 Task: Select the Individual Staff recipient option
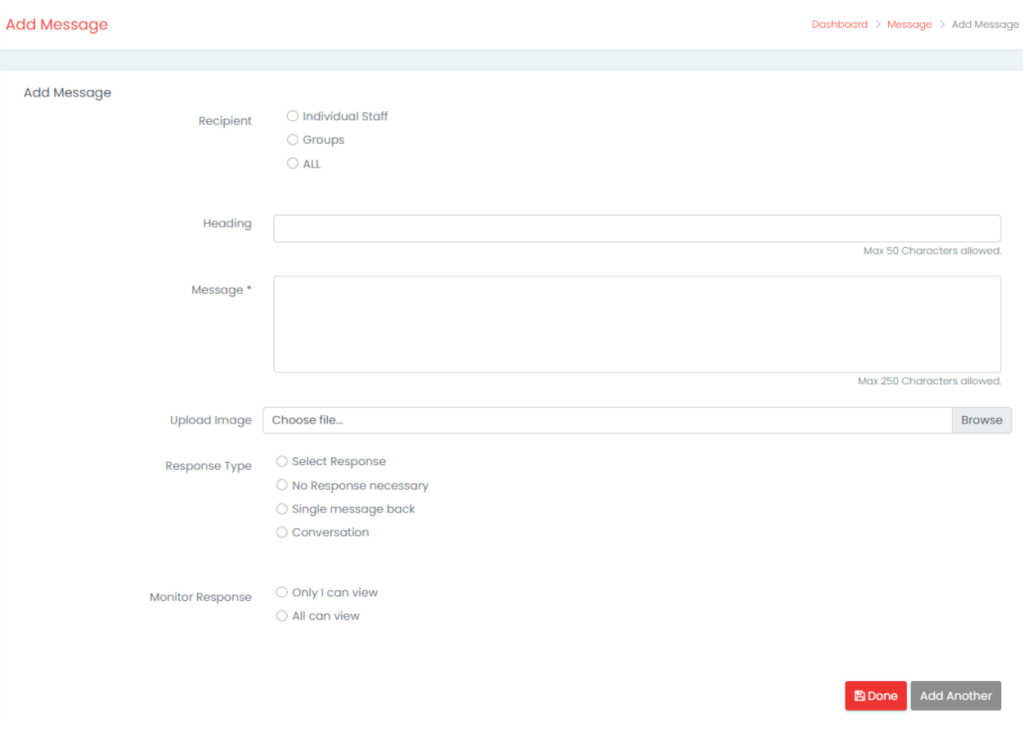tap(293, 116)
